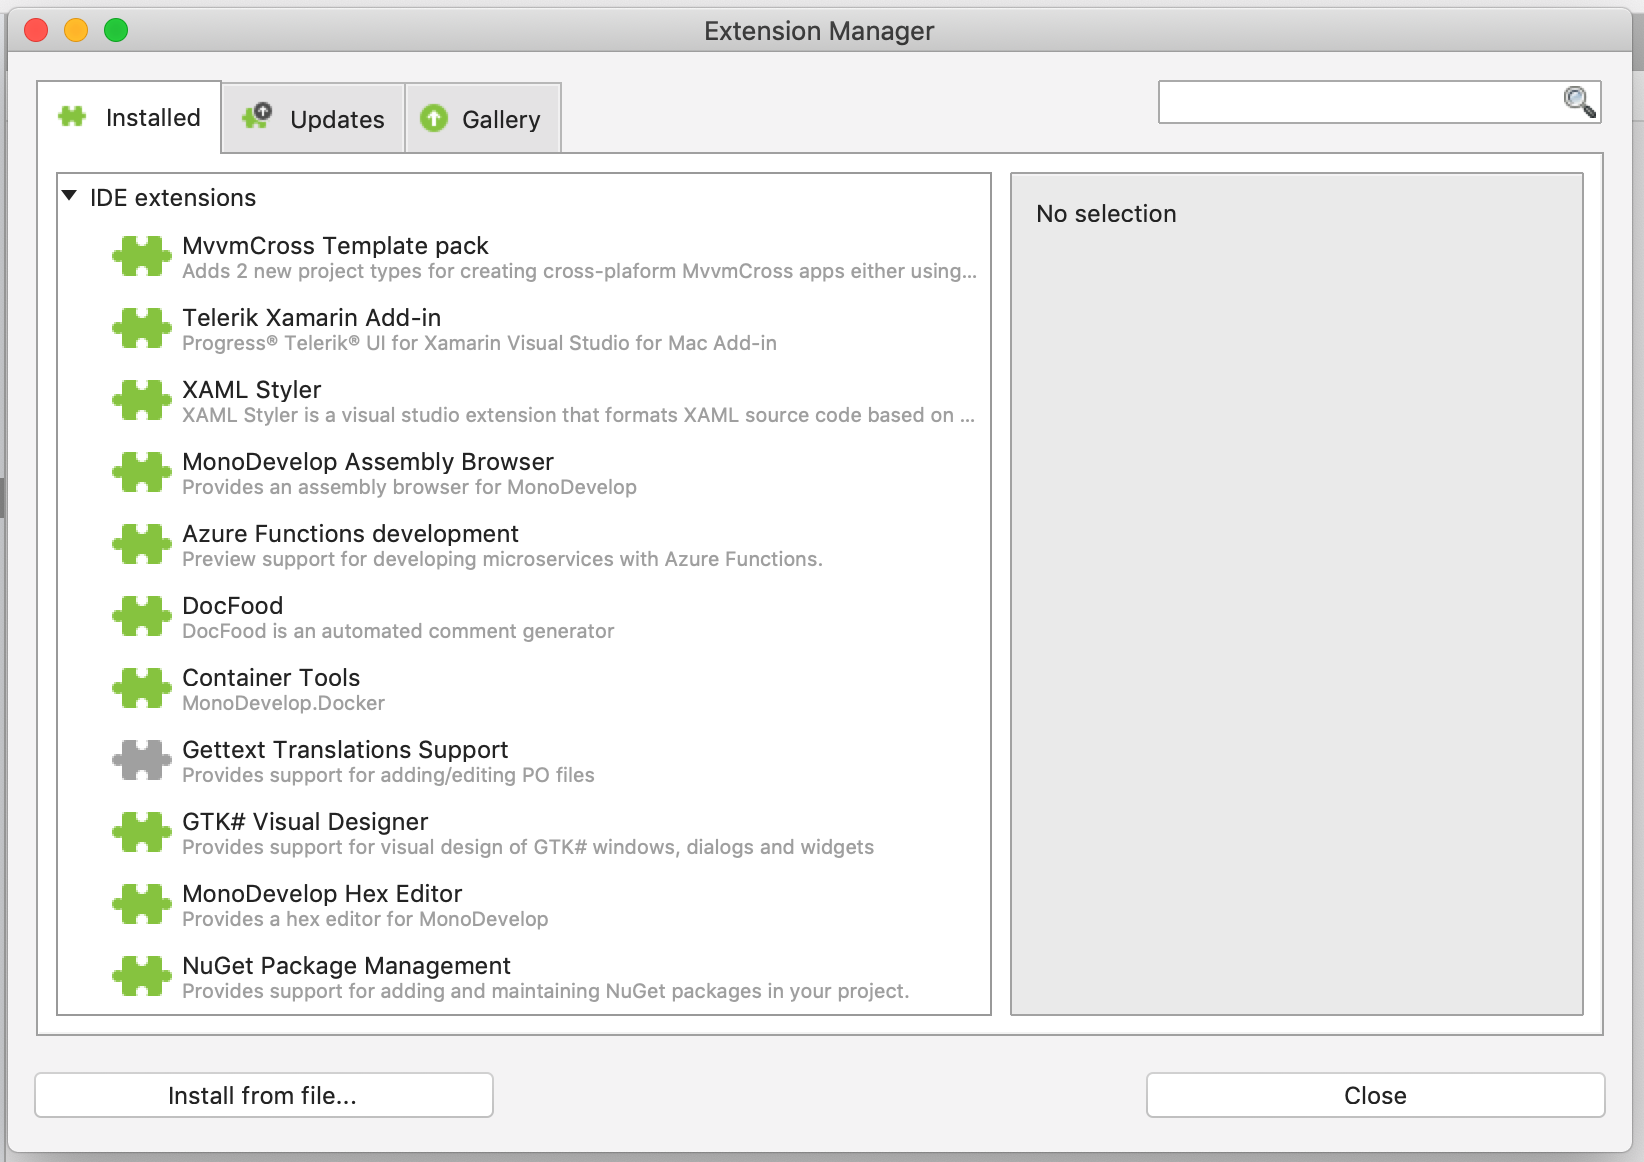Click the magnifying glass search icon

pos(1579,101)
